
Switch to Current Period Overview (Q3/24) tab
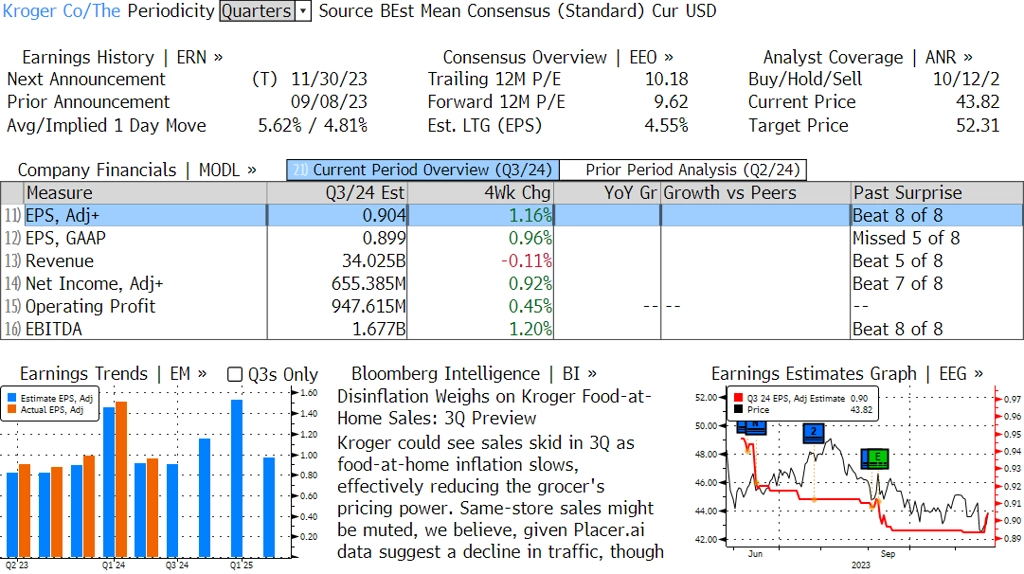(x=423, y=170)
